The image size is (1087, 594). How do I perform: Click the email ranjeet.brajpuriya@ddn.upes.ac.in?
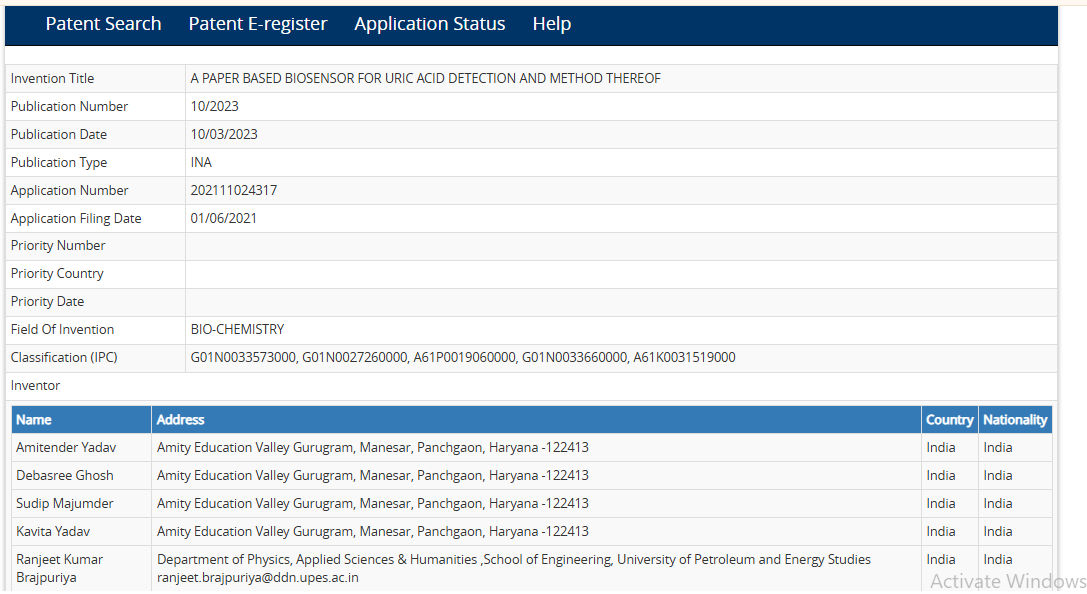258,577
